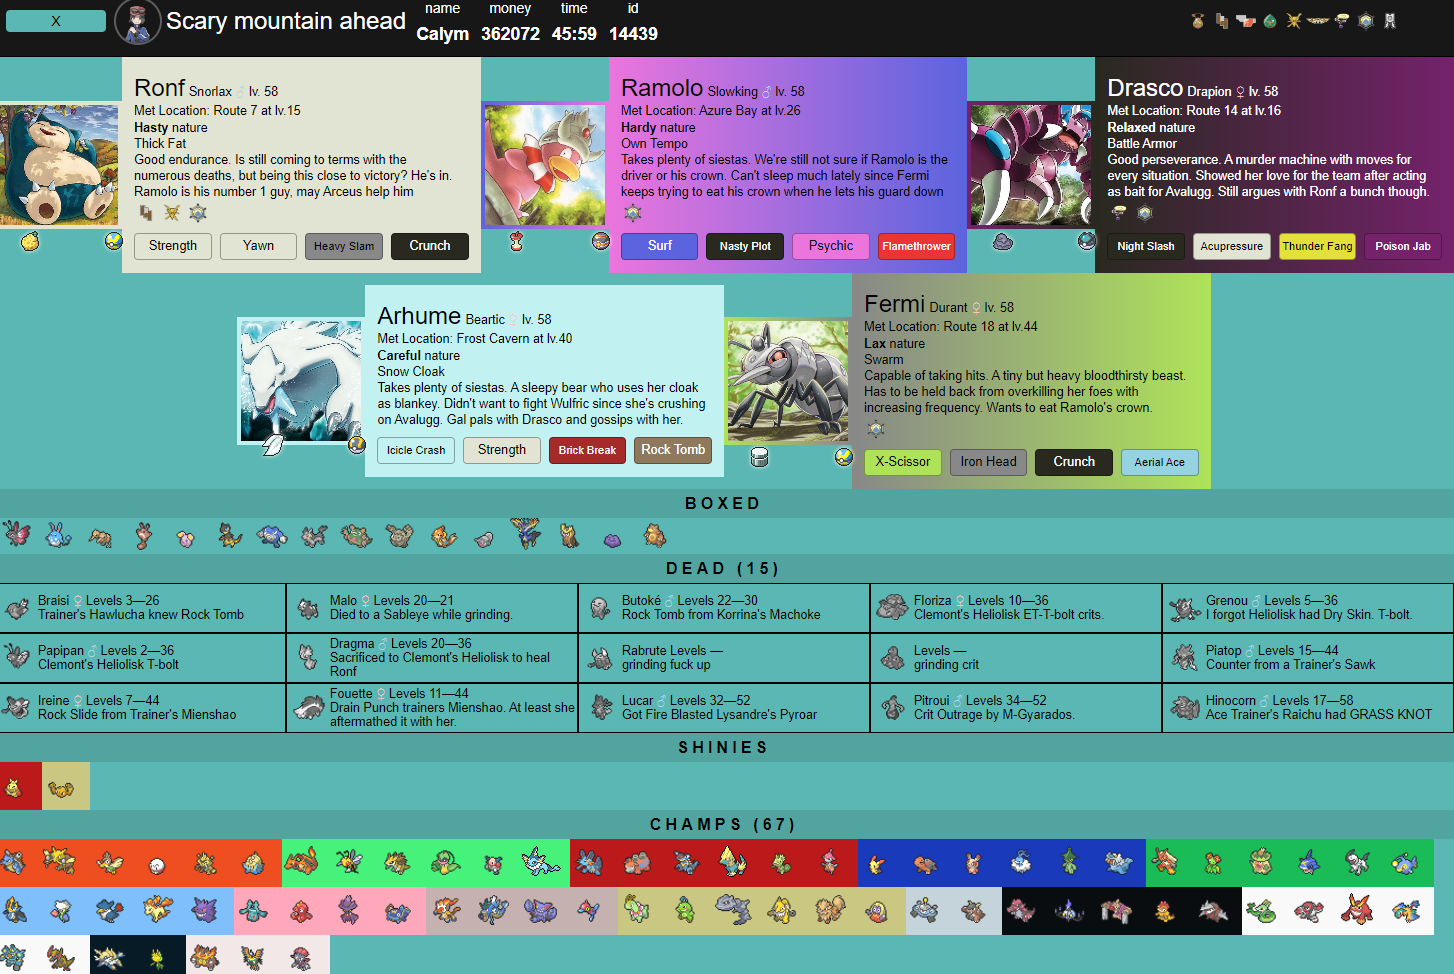Select Fermi's X-Scissor move
1454x974 pixels.
903,462
